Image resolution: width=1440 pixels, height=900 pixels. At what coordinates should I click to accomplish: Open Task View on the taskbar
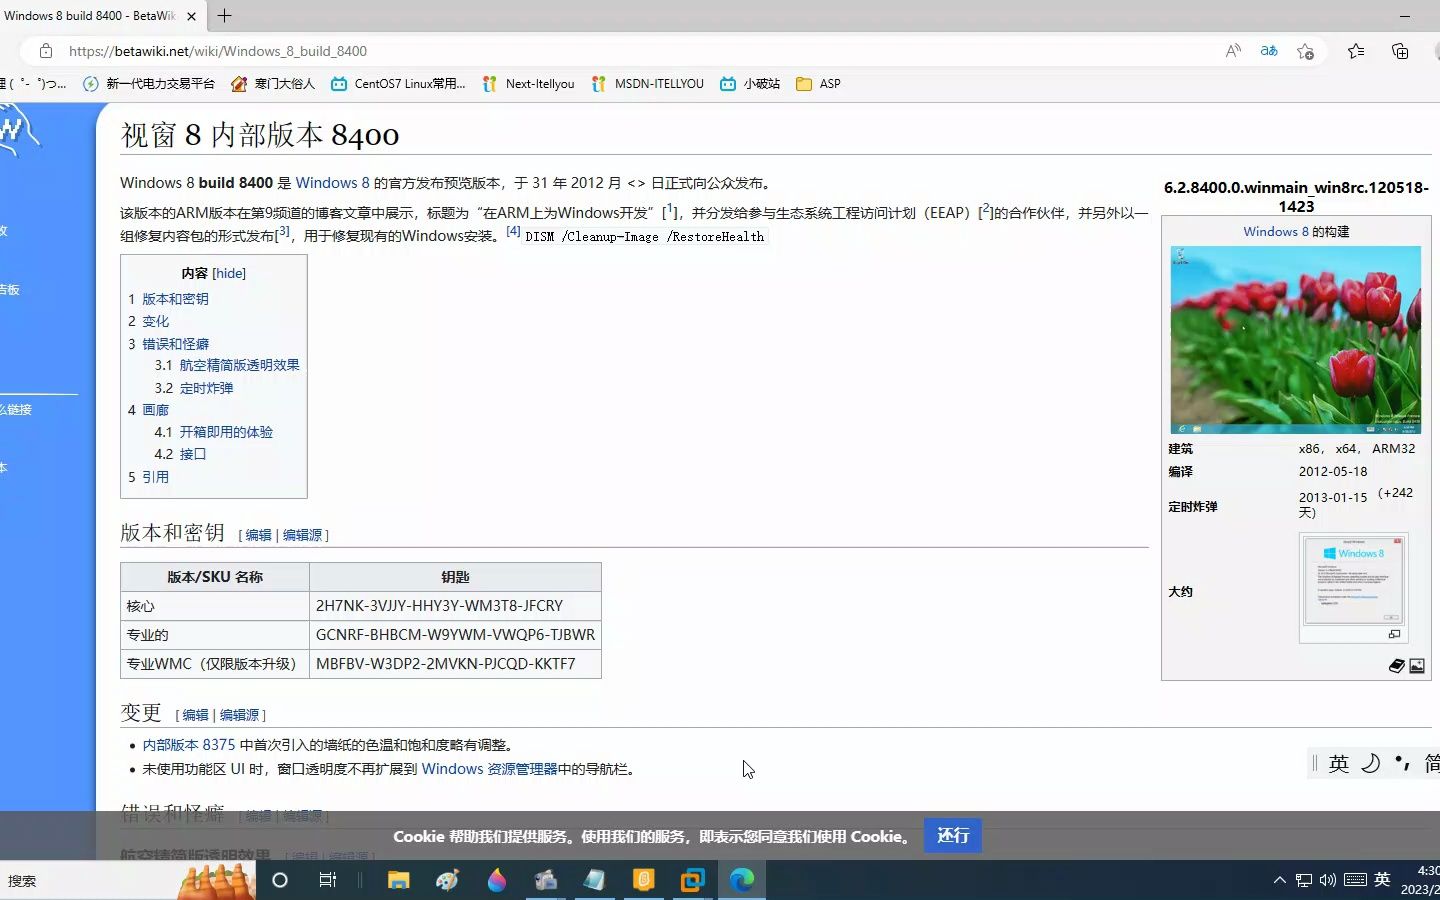[x=327, y=880]
